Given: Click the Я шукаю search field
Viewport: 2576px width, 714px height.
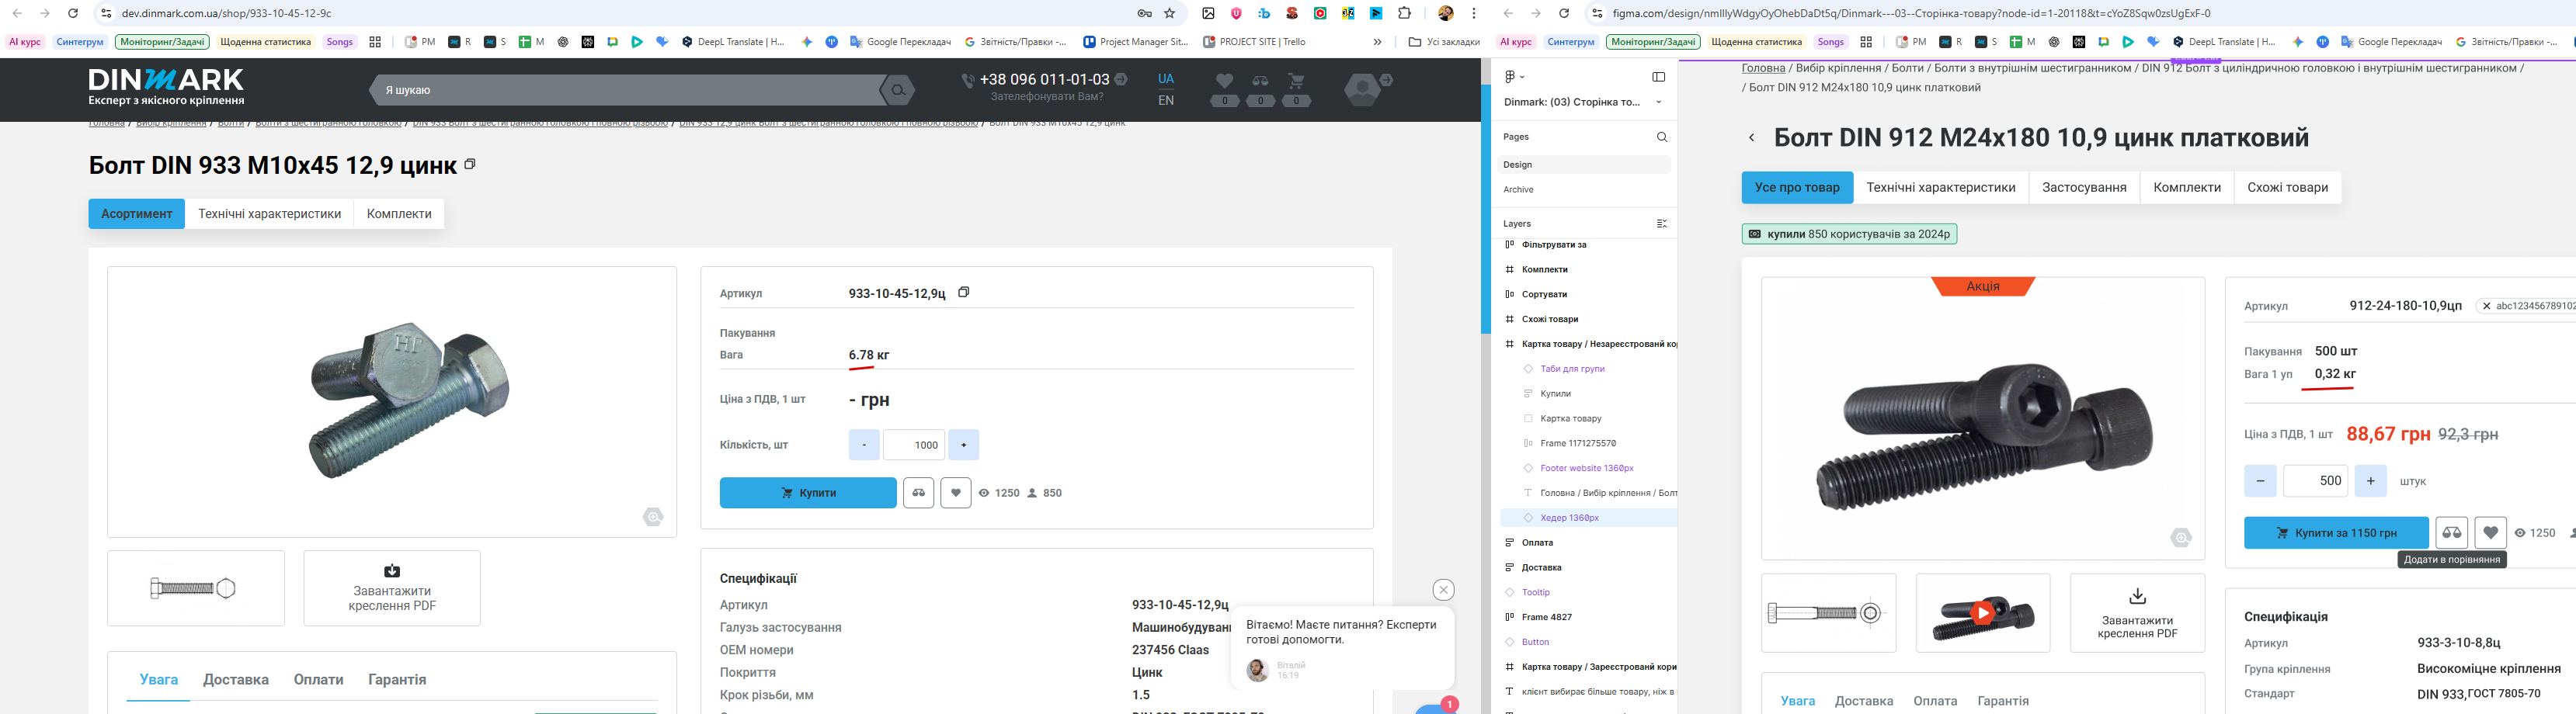Looking at the screenshot, I should pyautogui.click(x=625, y=90).
